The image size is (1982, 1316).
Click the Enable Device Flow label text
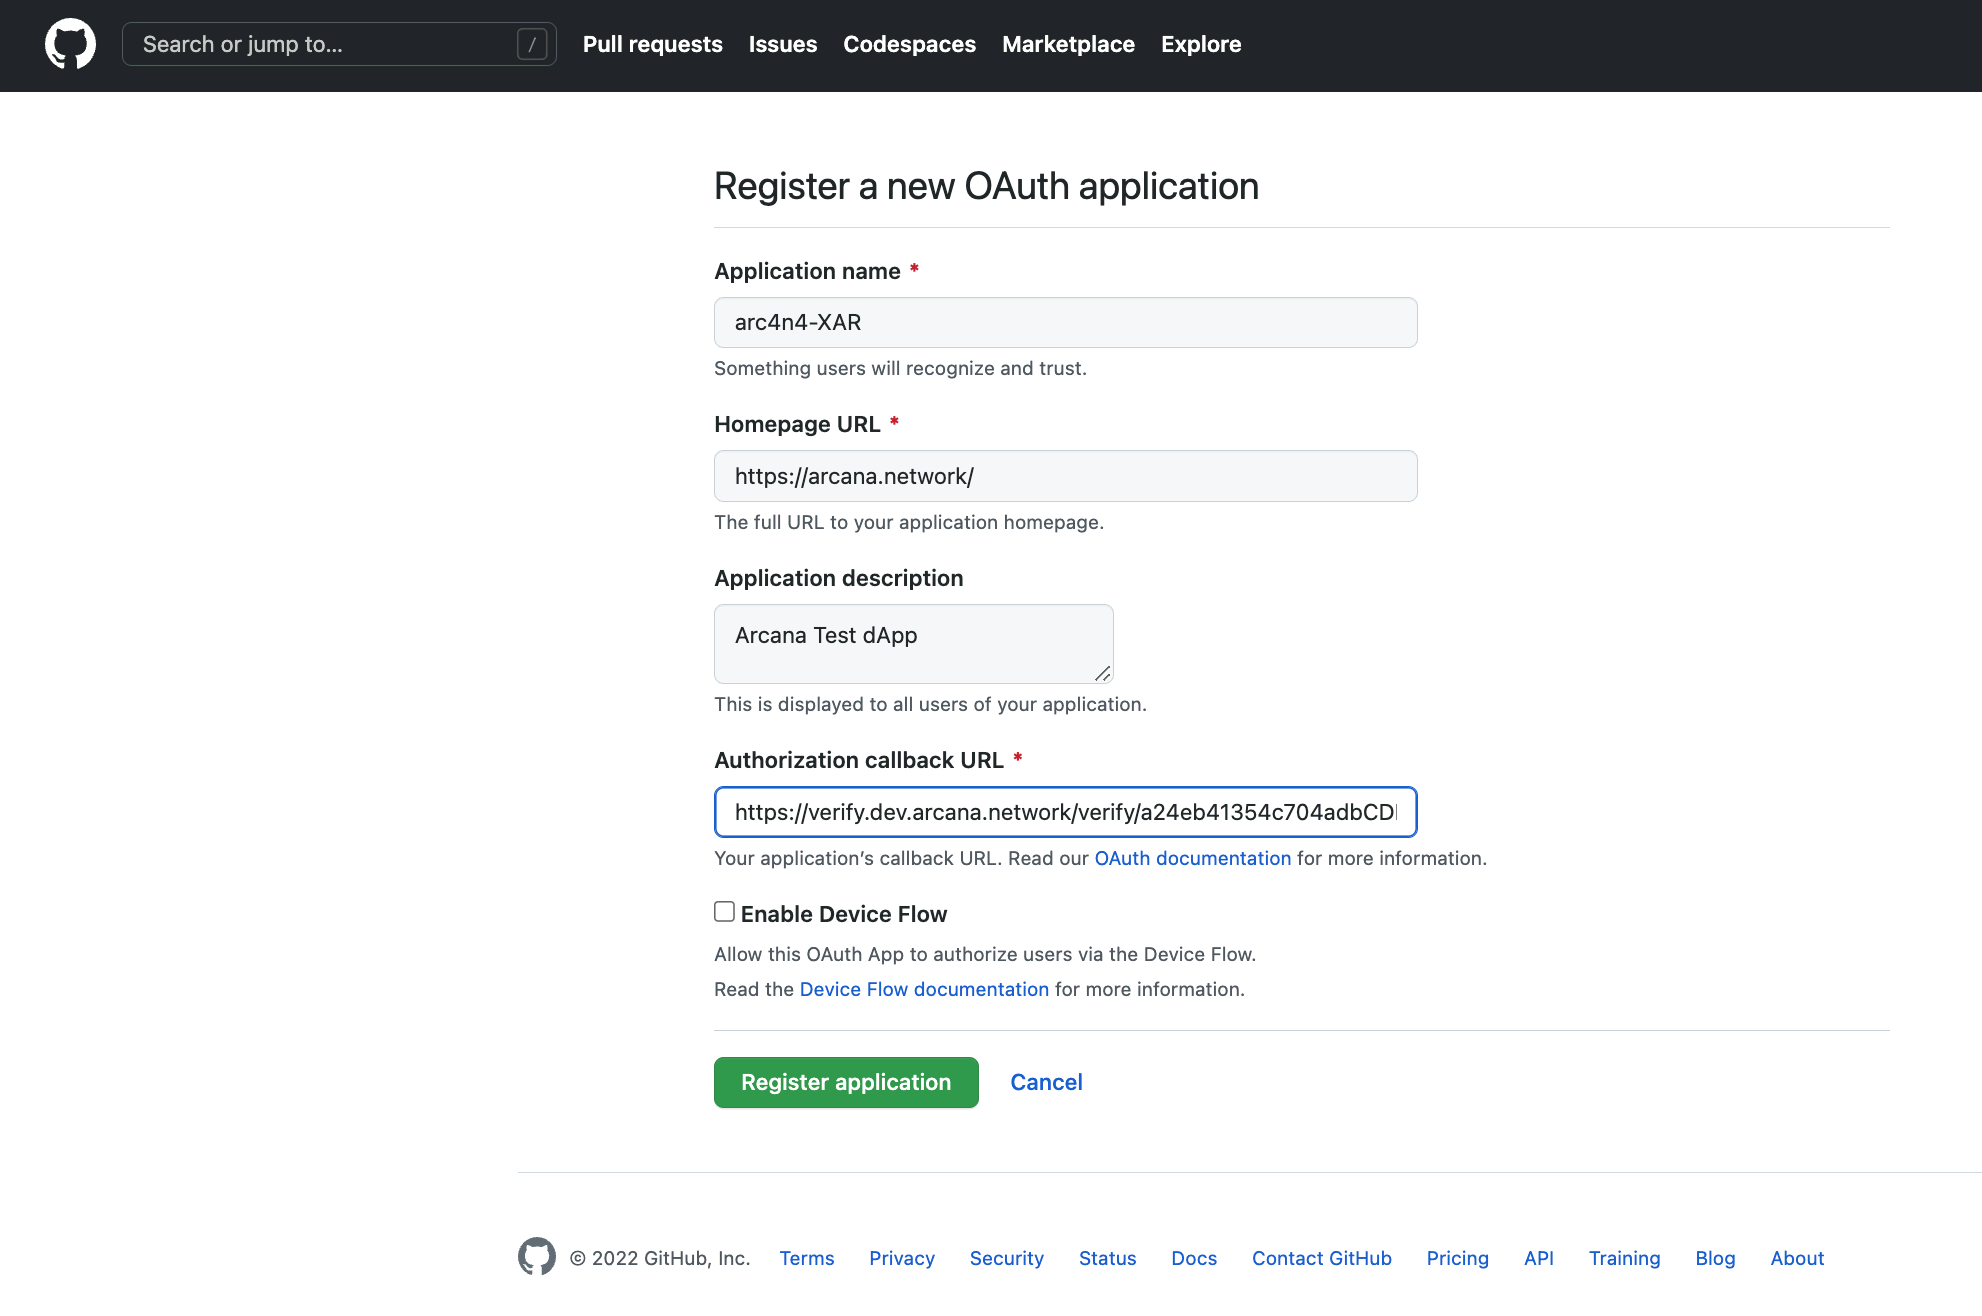(x=843, y=914)
